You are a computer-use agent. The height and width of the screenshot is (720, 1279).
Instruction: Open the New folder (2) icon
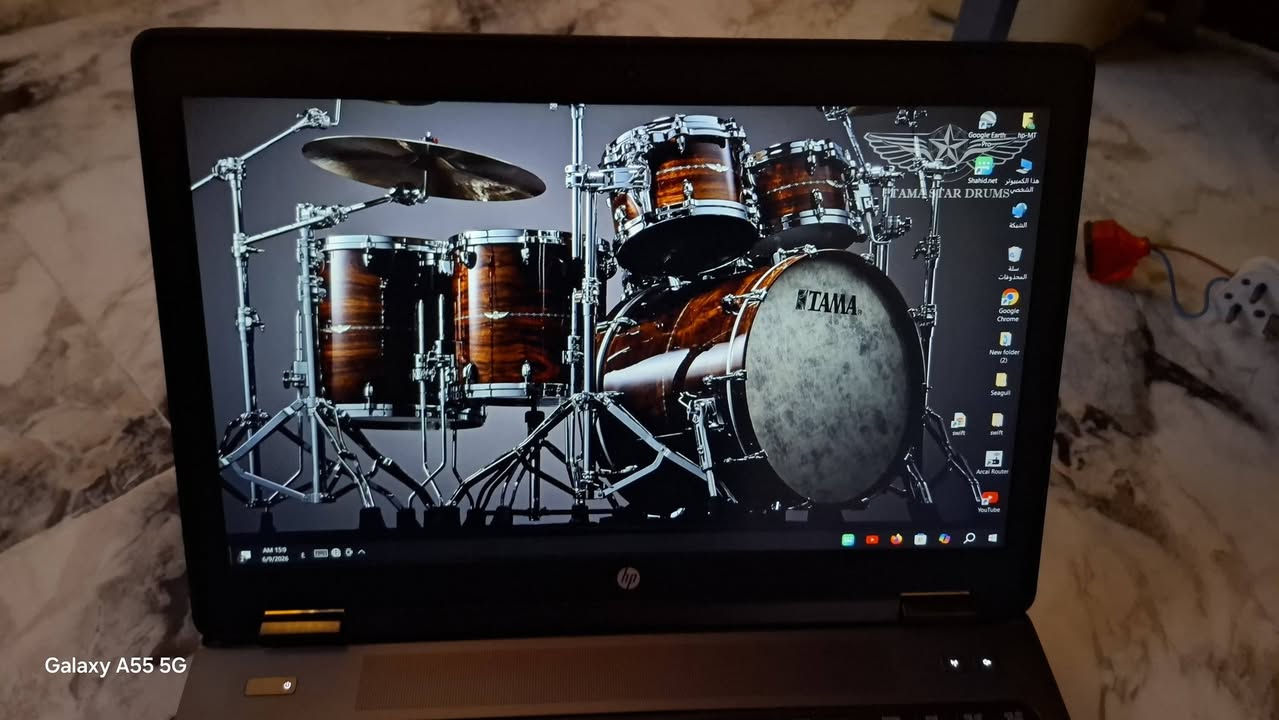coord(1004,346)
